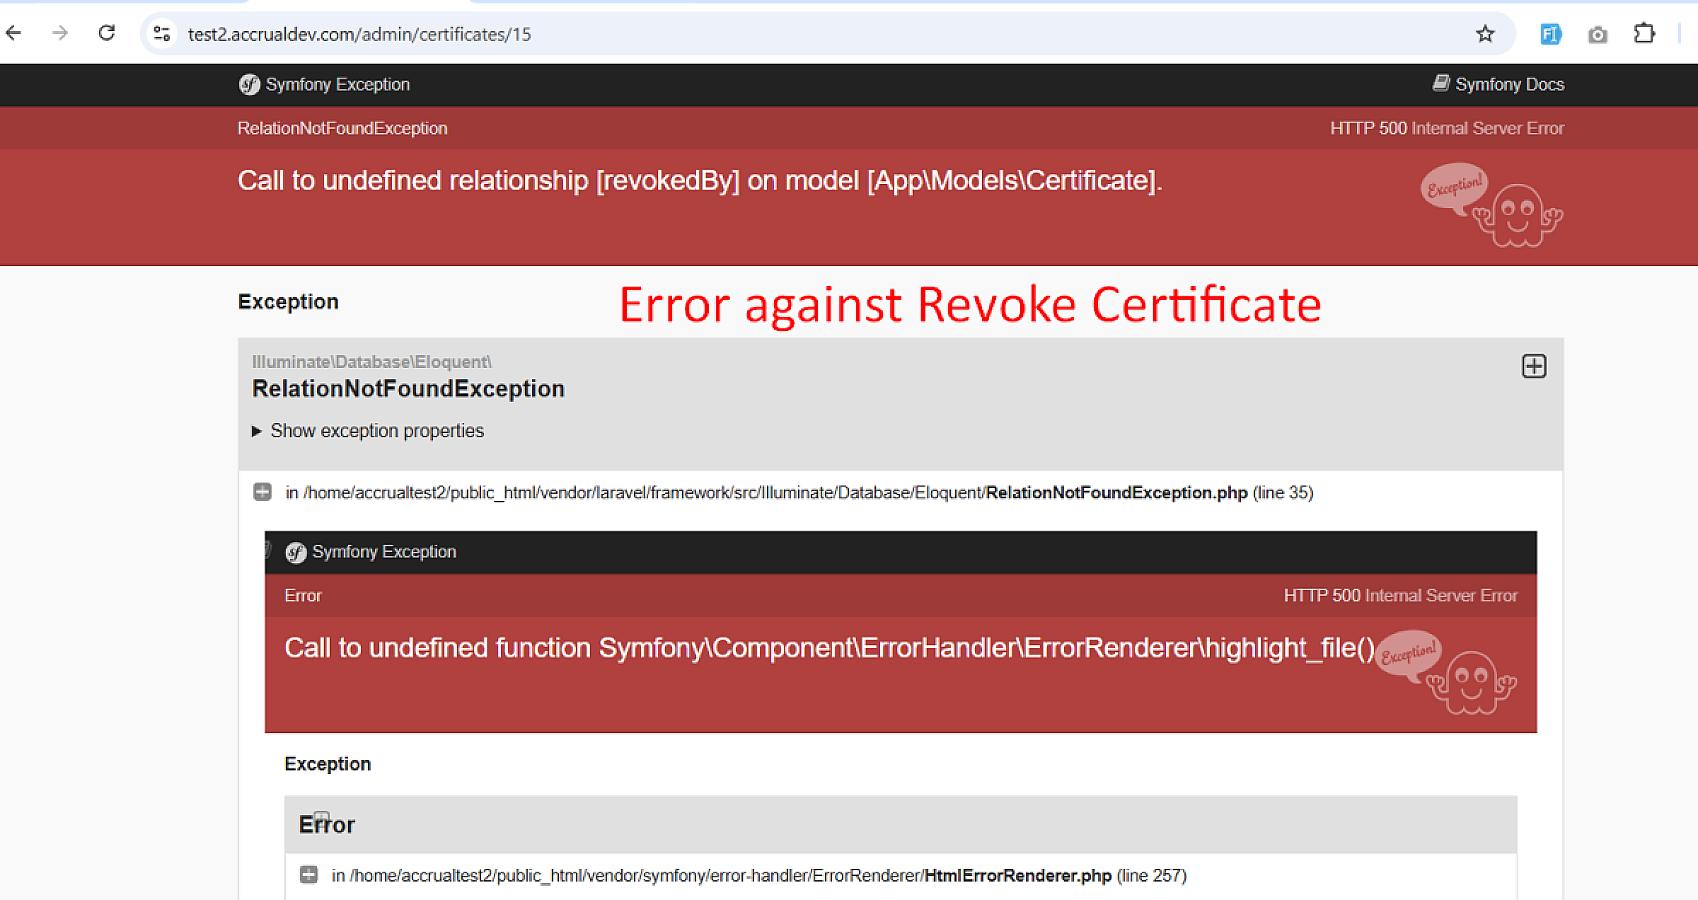Bookmark this page with the star icon
Image resolution: width=1698 pixels, height=900 pixels.
[1485, 34]
